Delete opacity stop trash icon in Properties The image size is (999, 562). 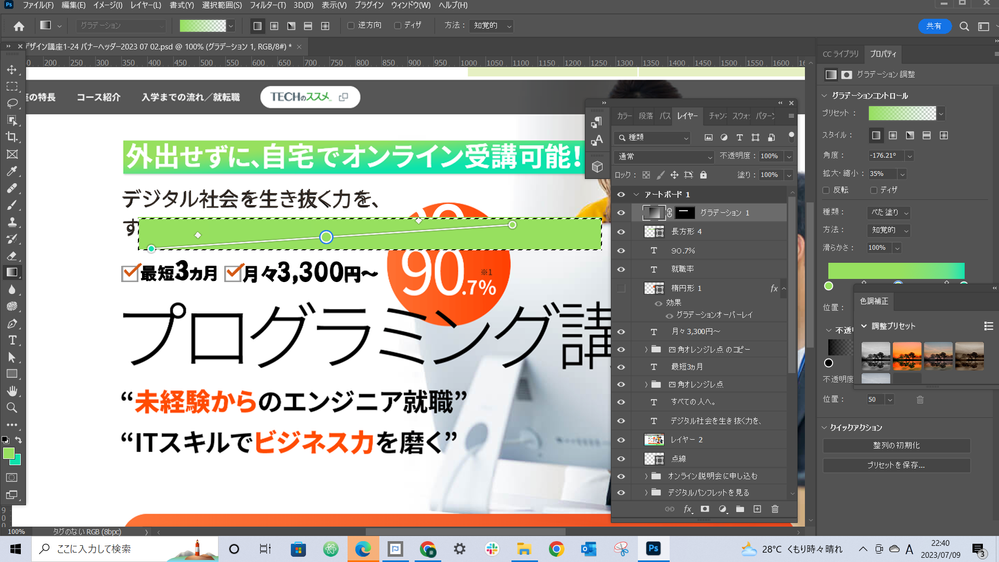(x=919, y=400)
